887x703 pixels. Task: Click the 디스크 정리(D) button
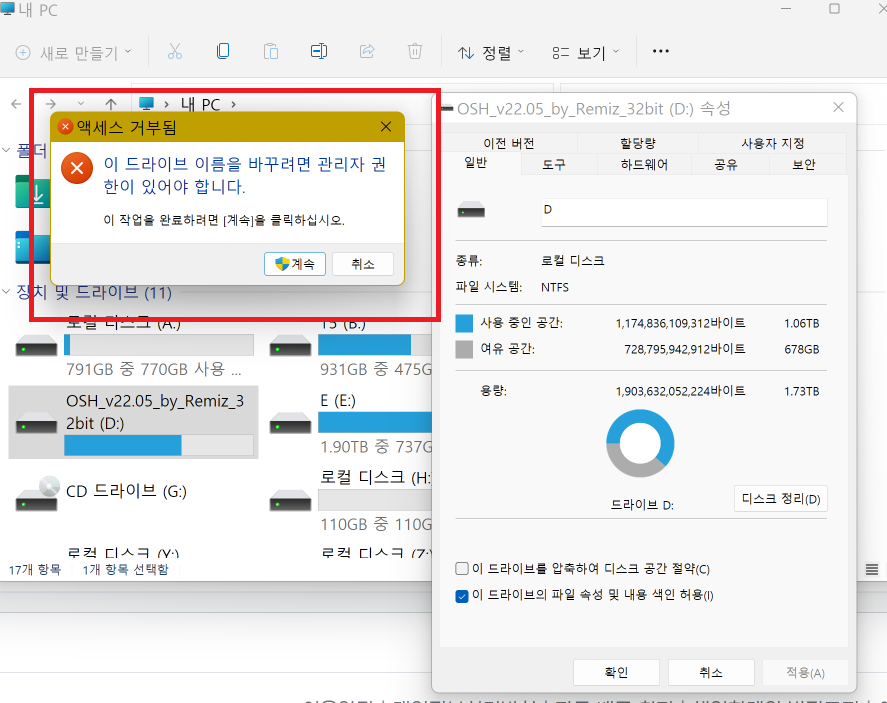(x=781, y=499)
